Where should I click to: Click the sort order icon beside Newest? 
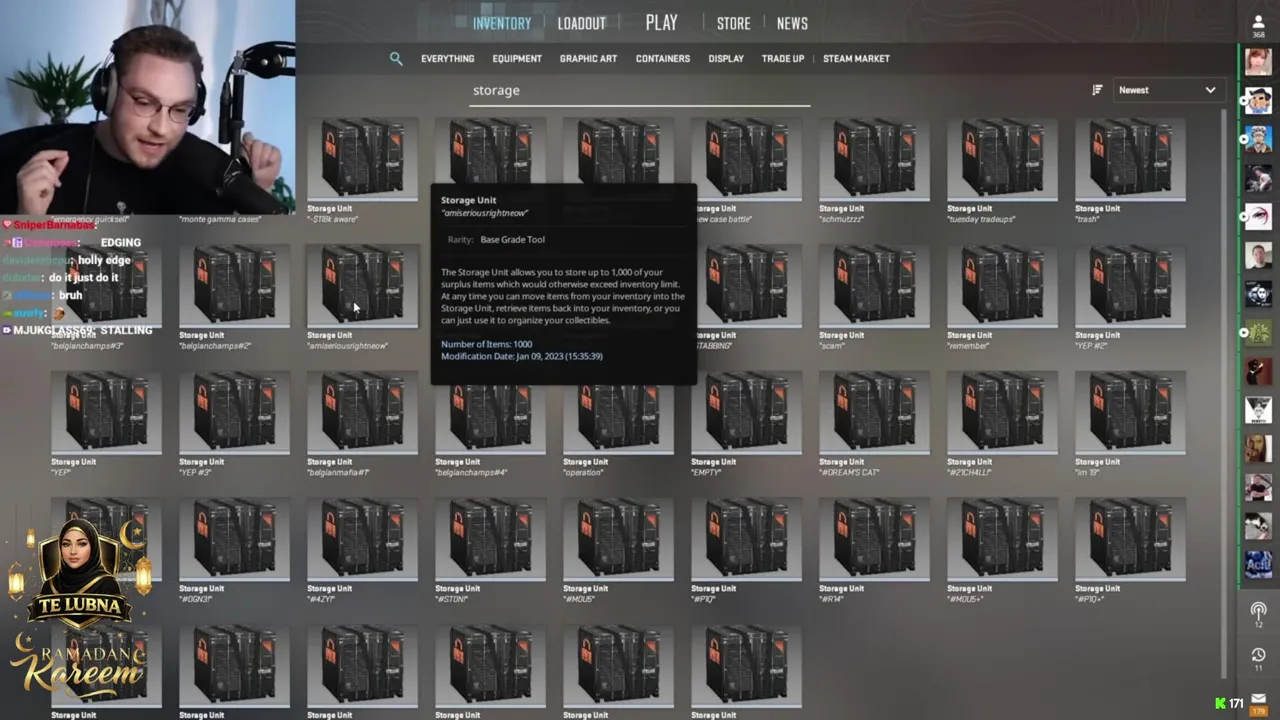1097,90
